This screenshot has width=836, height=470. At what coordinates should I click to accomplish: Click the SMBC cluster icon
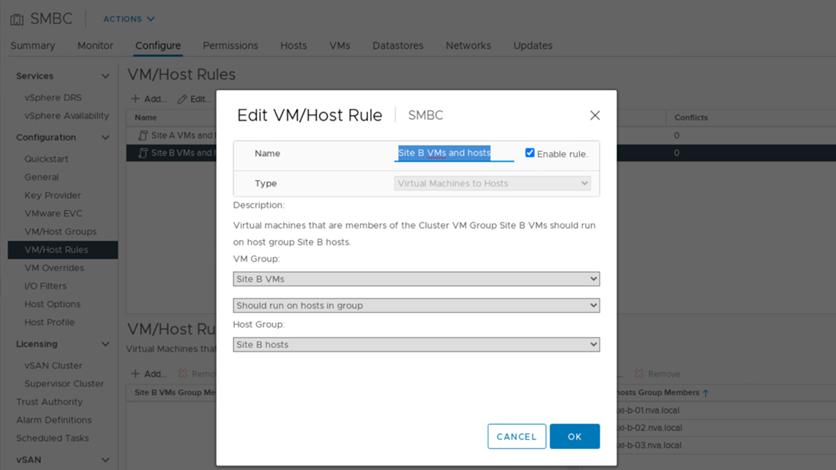click(x=17, y=19)
